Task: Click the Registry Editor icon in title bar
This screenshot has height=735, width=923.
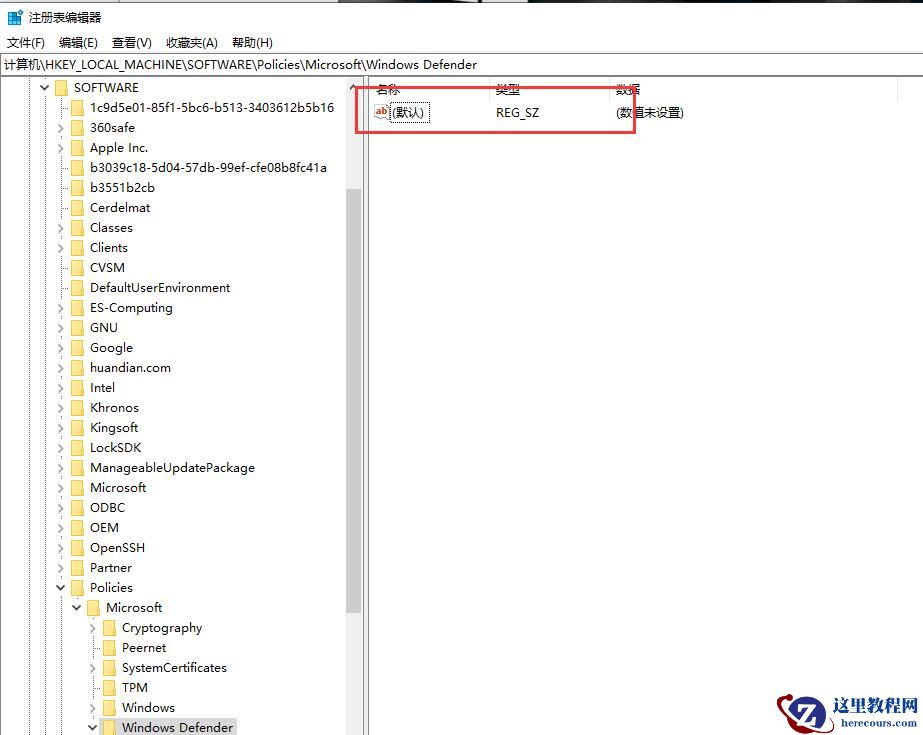Action: 14,15
